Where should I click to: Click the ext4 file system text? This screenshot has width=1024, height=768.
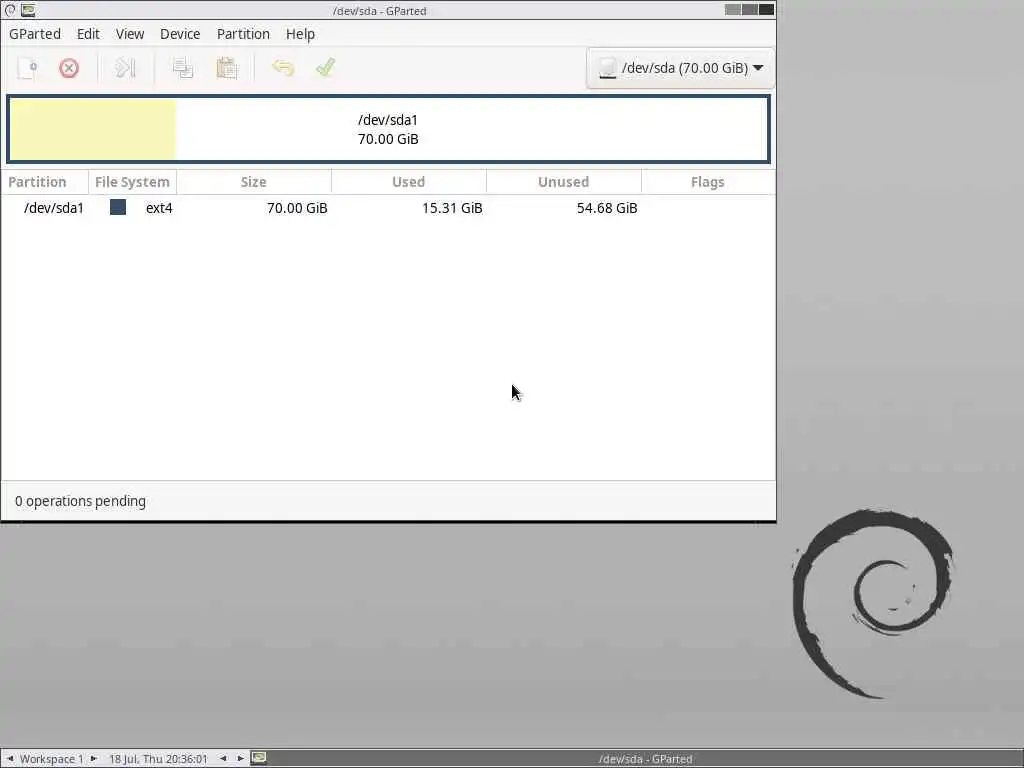(x=159, y=208)
